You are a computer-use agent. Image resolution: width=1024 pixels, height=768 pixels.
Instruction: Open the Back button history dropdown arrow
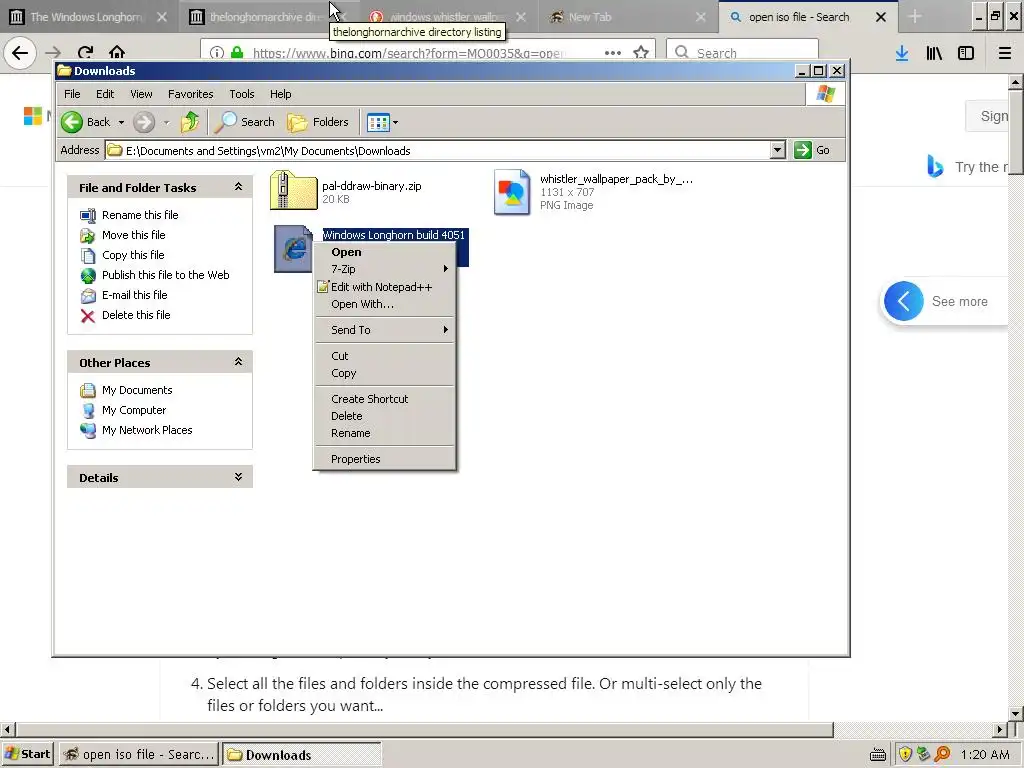121,122
